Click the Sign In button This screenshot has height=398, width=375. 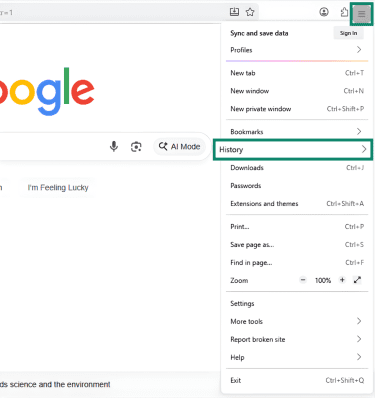pos(348,33)
